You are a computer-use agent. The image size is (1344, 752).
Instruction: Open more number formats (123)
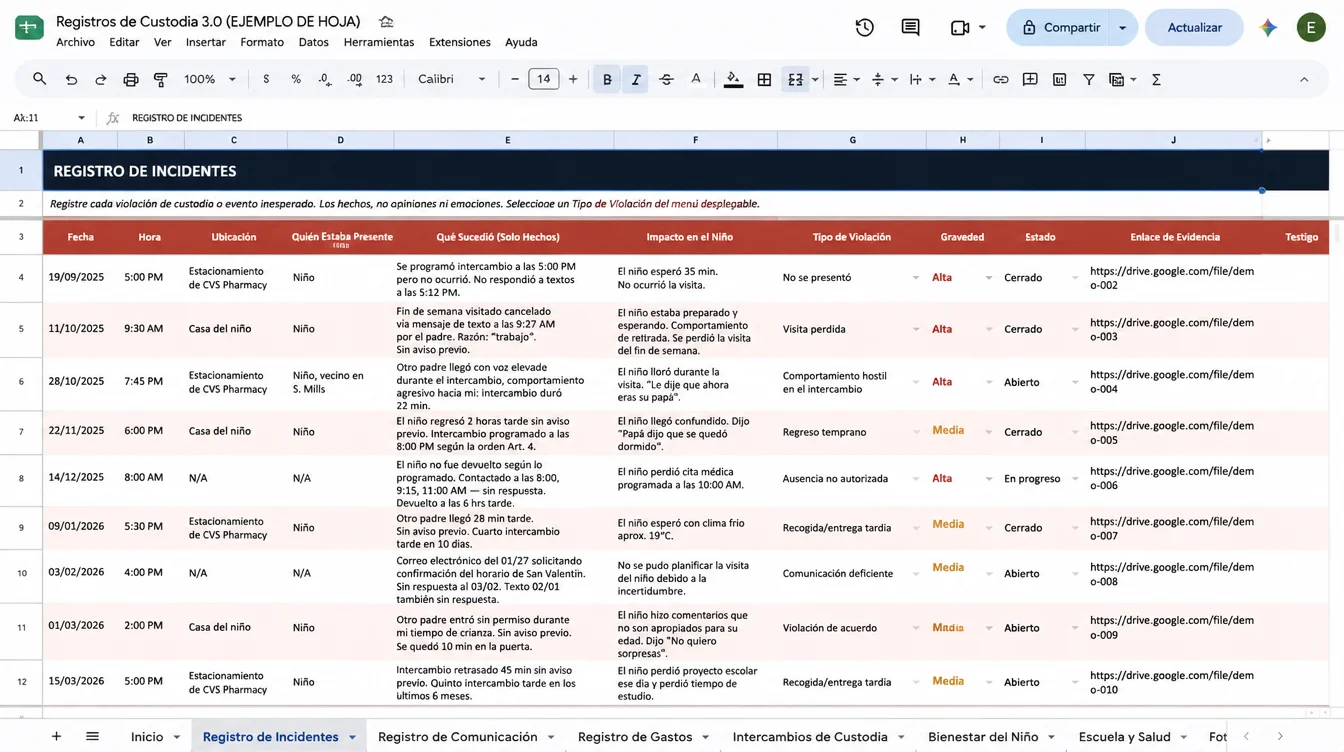(385, 79)
